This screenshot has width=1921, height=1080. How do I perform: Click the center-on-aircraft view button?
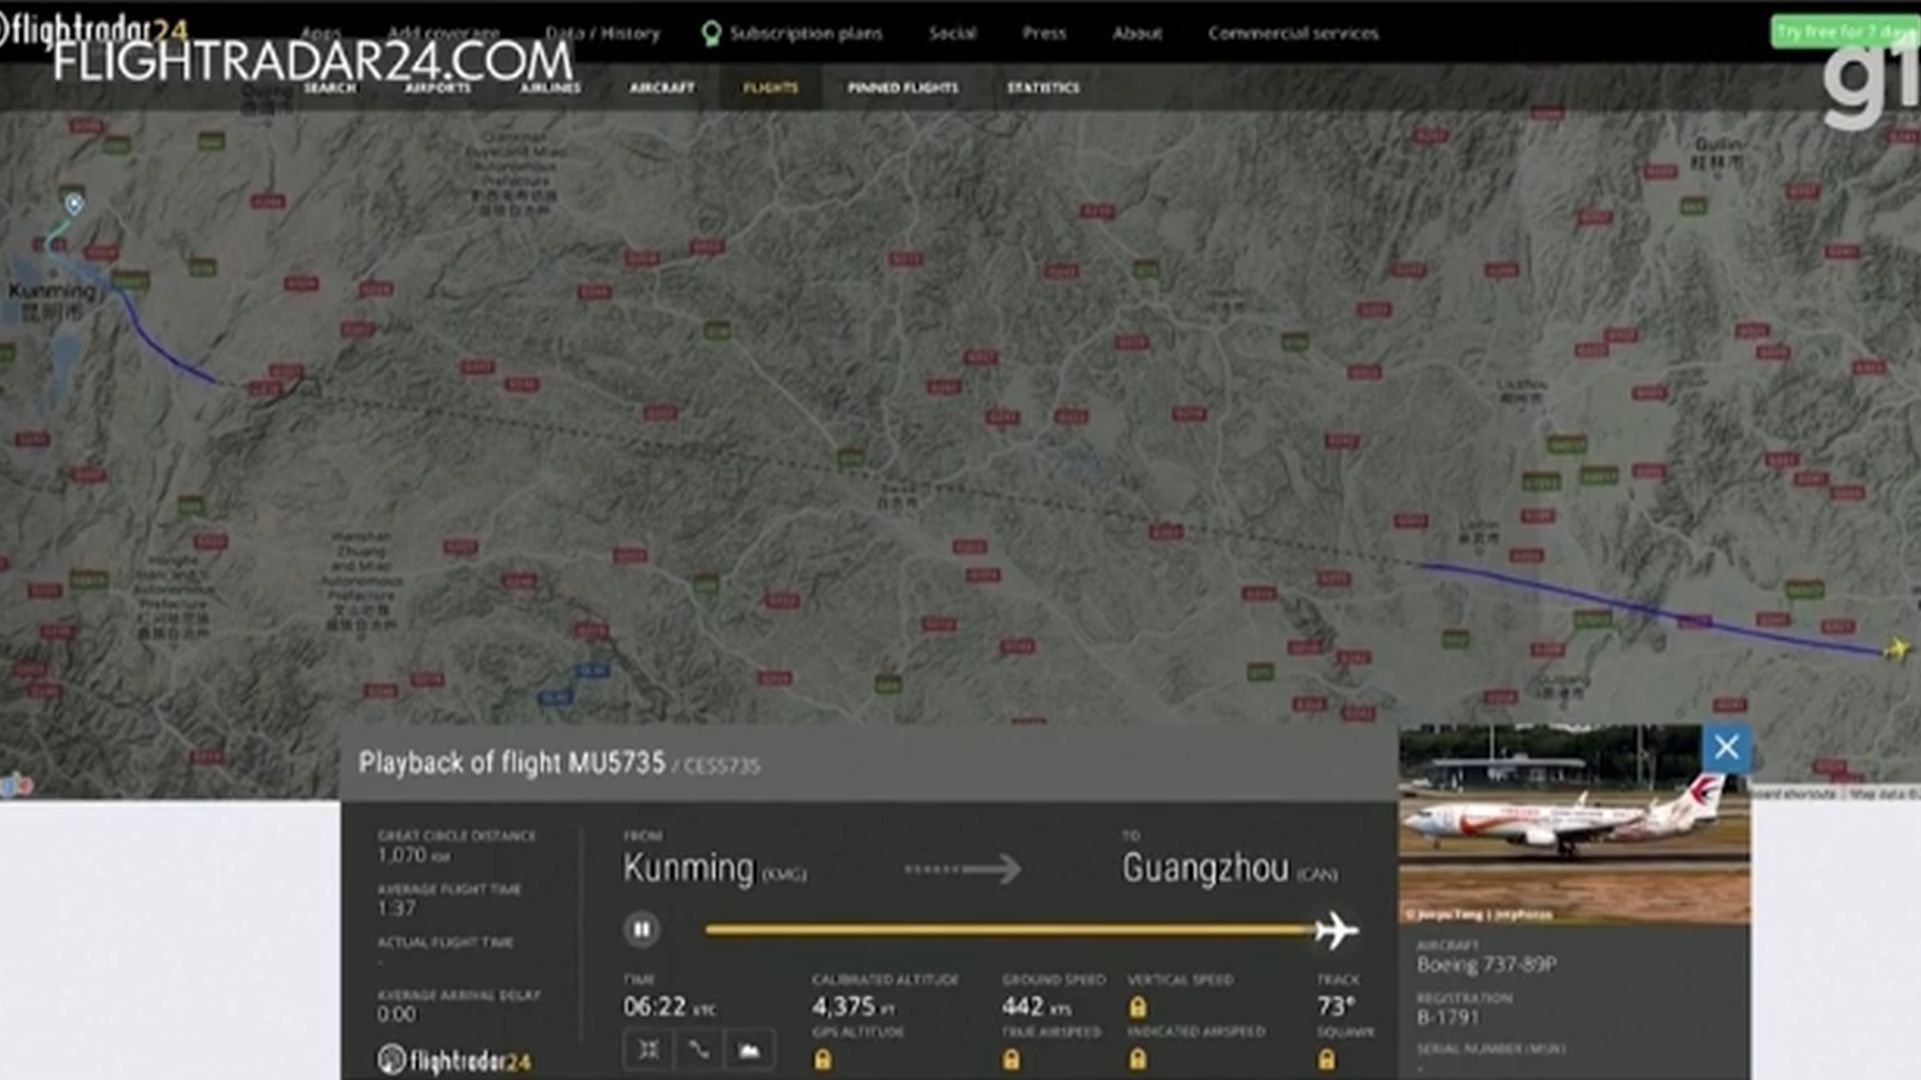(x=648, y=1050)
